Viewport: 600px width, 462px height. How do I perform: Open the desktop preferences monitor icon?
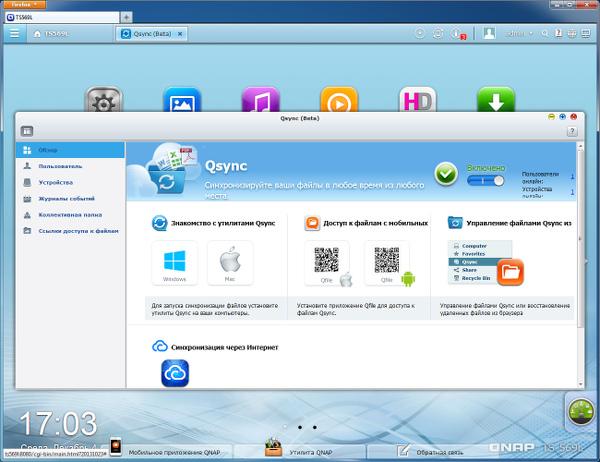pos(586,34)
